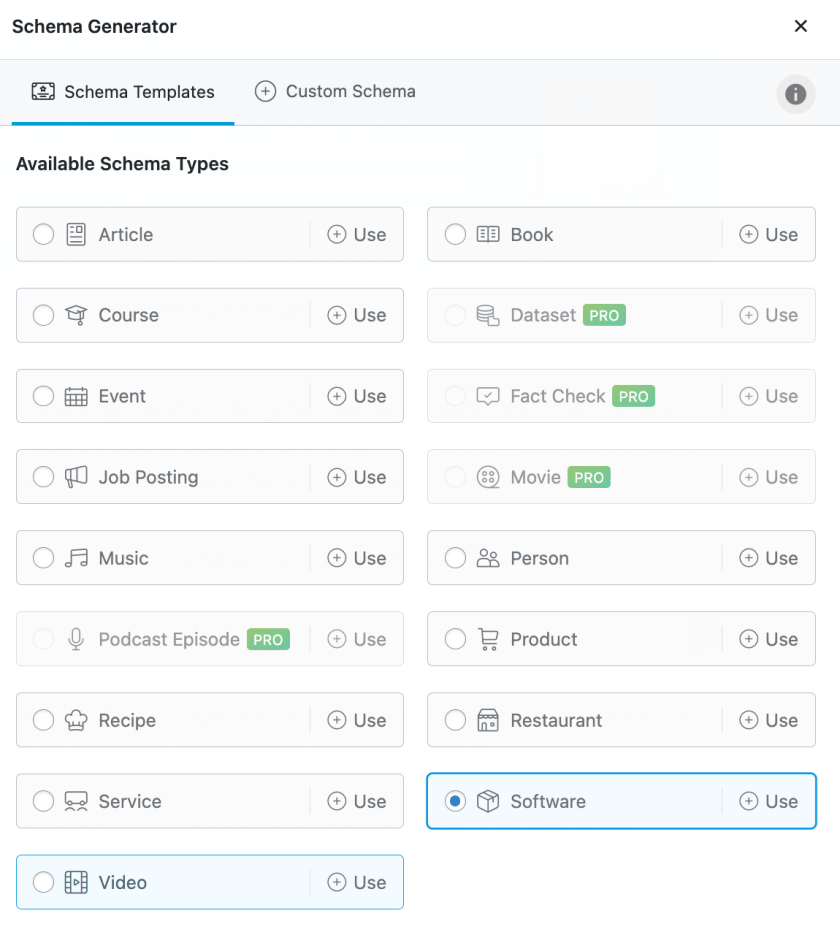840x935 pixels.
Task: Click the Course graduation cap icon
Action: (76, 315)
